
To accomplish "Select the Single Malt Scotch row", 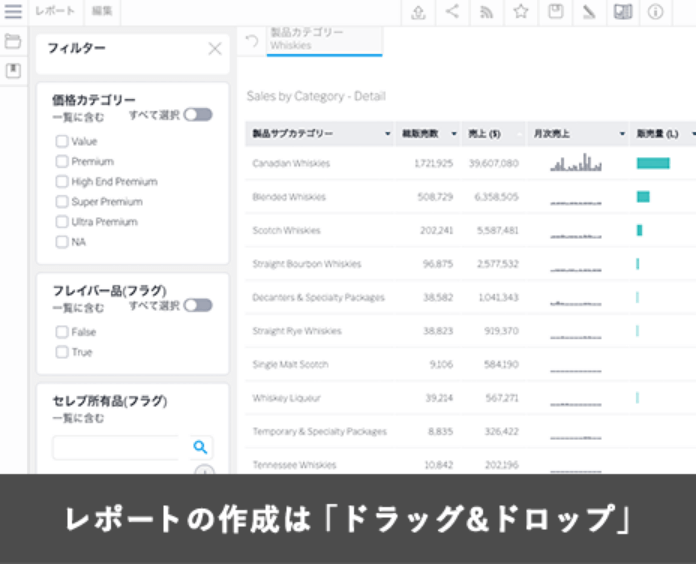I will (x=471, y=364).
